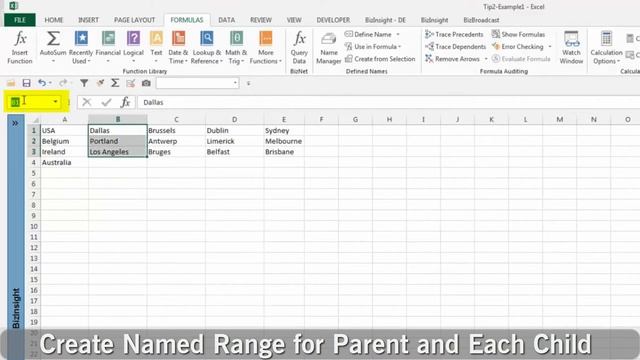This screenshot has height=360, width=640.
Task: Open the Watch Window
Action: 571,47
